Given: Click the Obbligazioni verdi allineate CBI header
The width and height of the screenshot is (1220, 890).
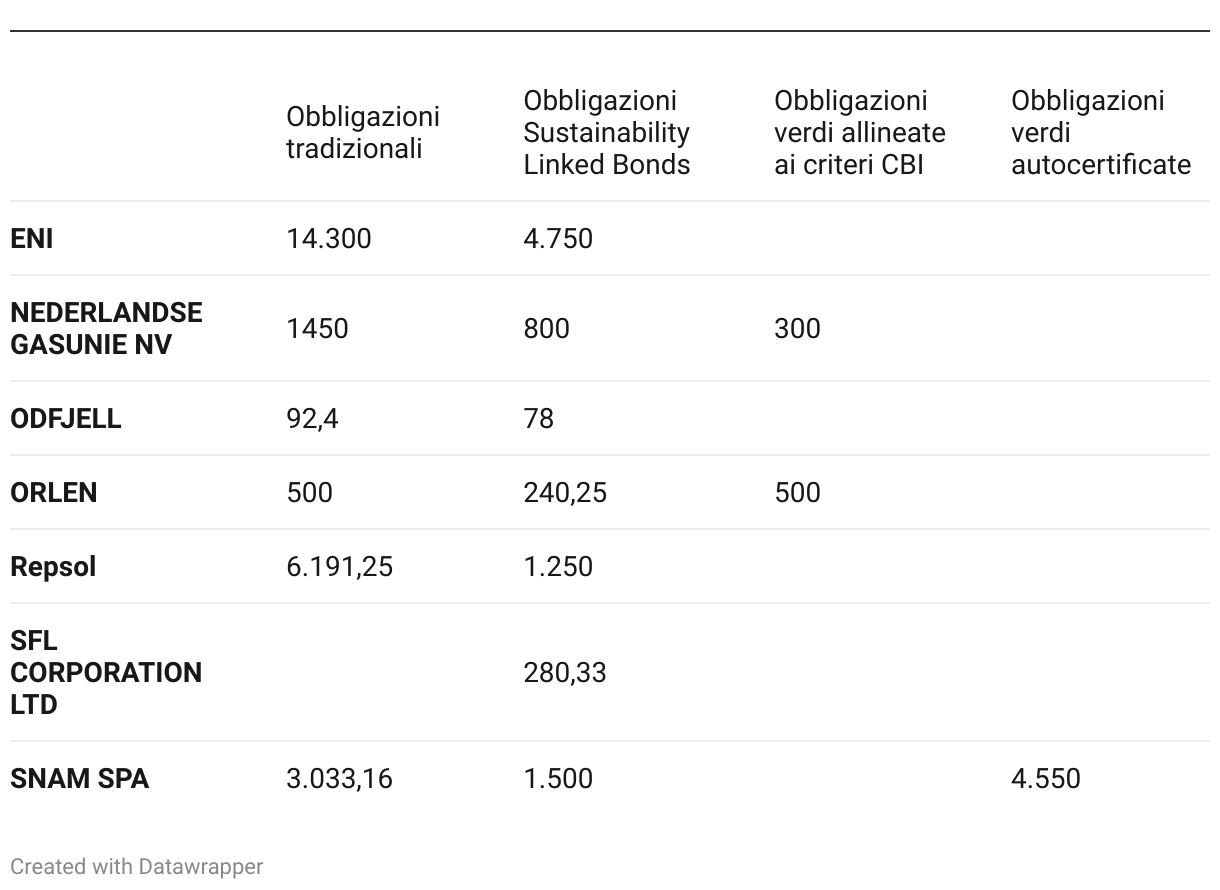Looking at the screenshot, I should [x=859, y=133].
